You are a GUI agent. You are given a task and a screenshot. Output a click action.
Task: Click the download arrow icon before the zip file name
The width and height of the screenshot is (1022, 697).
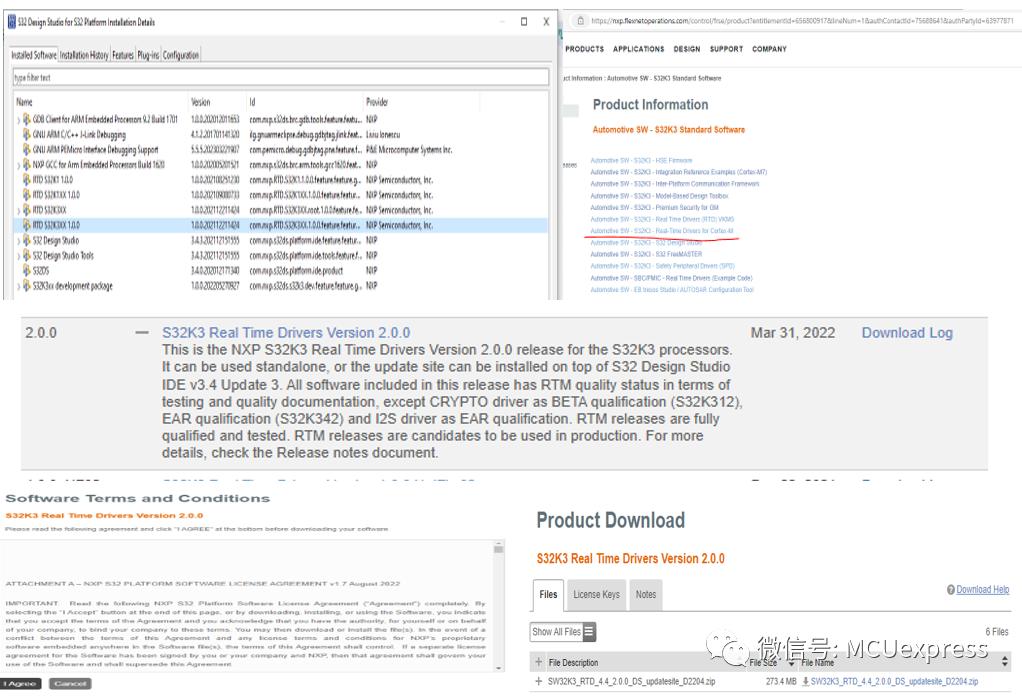point(806,681)
